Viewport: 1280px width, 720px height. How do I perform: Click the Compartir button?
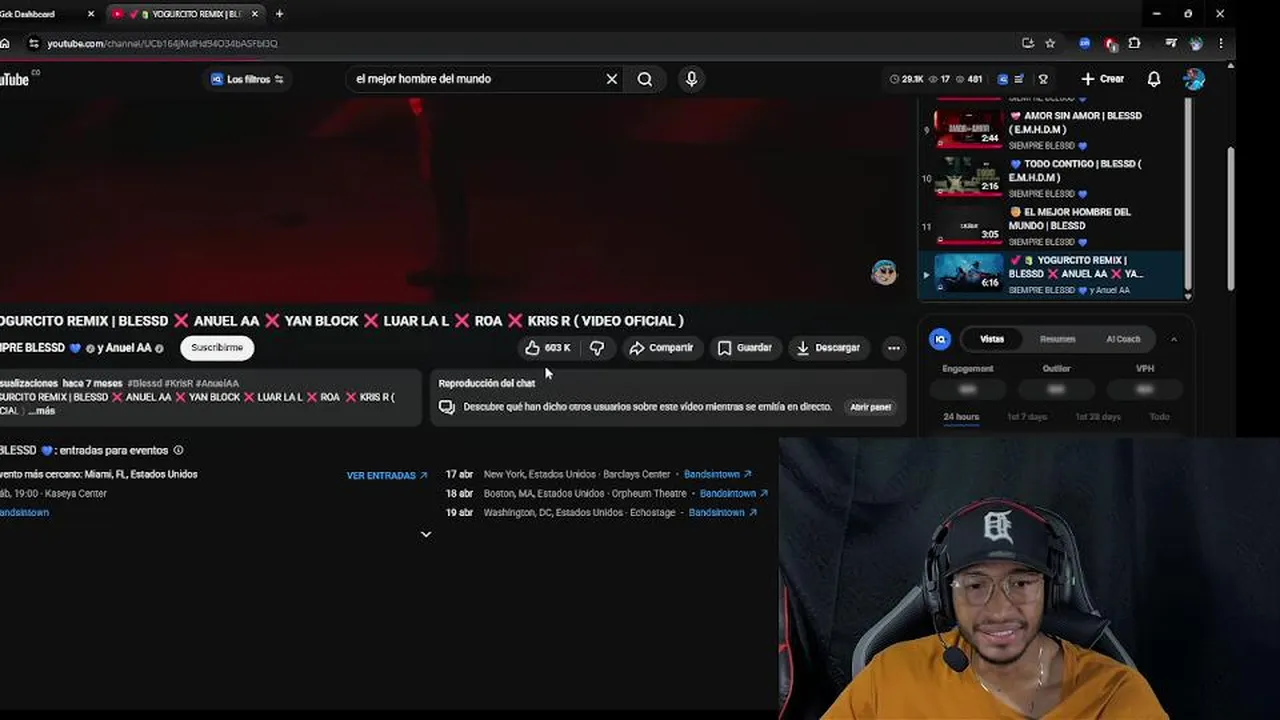(660, 348)
